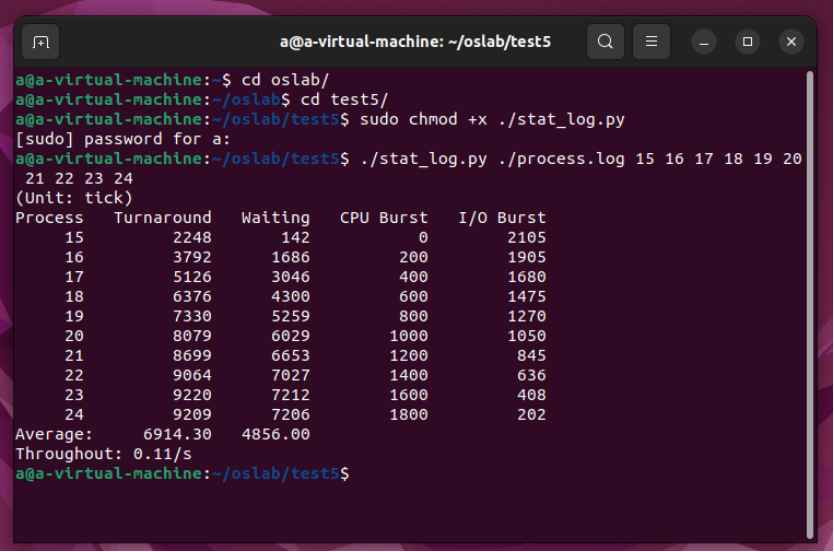
Task: Click CPU burst value 1200
Action: (x=408, y=355)
